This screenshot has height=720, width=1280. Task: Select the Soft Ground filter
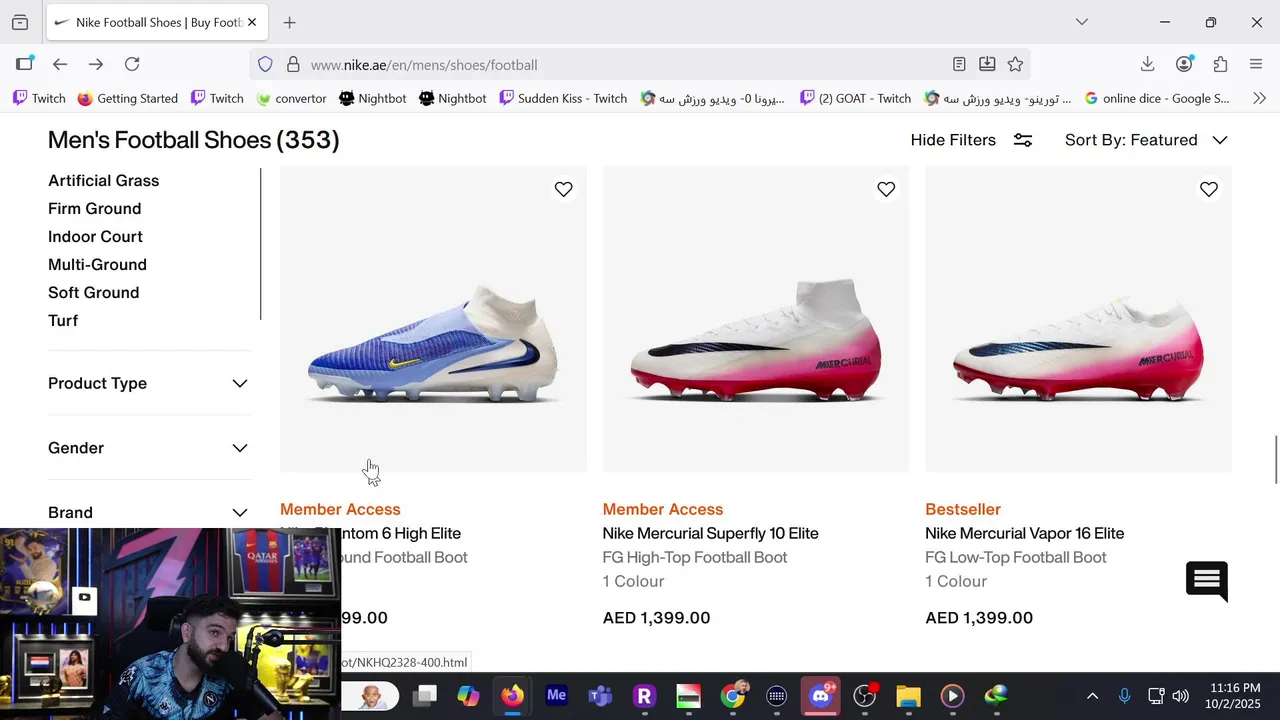click(93, 293)
